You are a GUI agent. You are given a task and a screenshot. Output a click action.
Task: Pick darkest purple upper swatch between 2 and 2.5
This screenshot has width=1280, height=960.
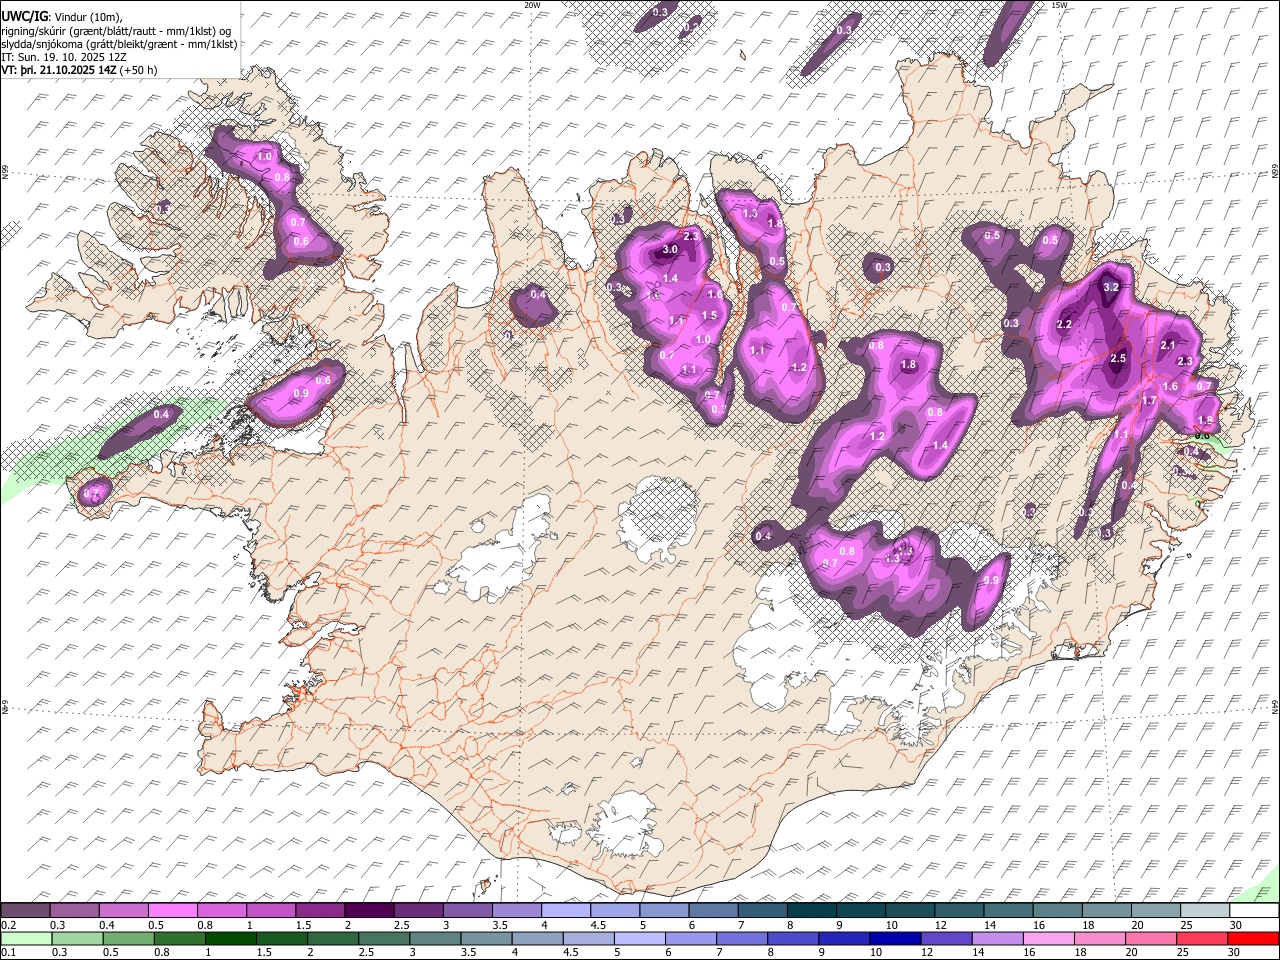(369, 911)
